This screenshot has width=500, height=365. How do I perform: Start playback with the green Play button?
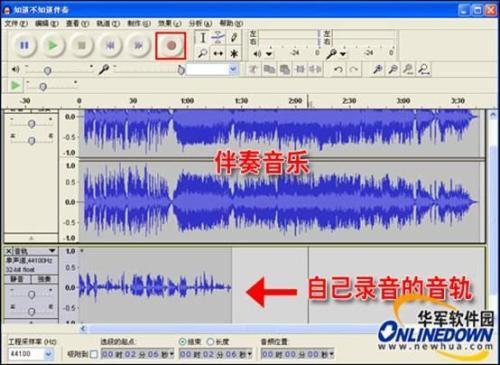52,45
